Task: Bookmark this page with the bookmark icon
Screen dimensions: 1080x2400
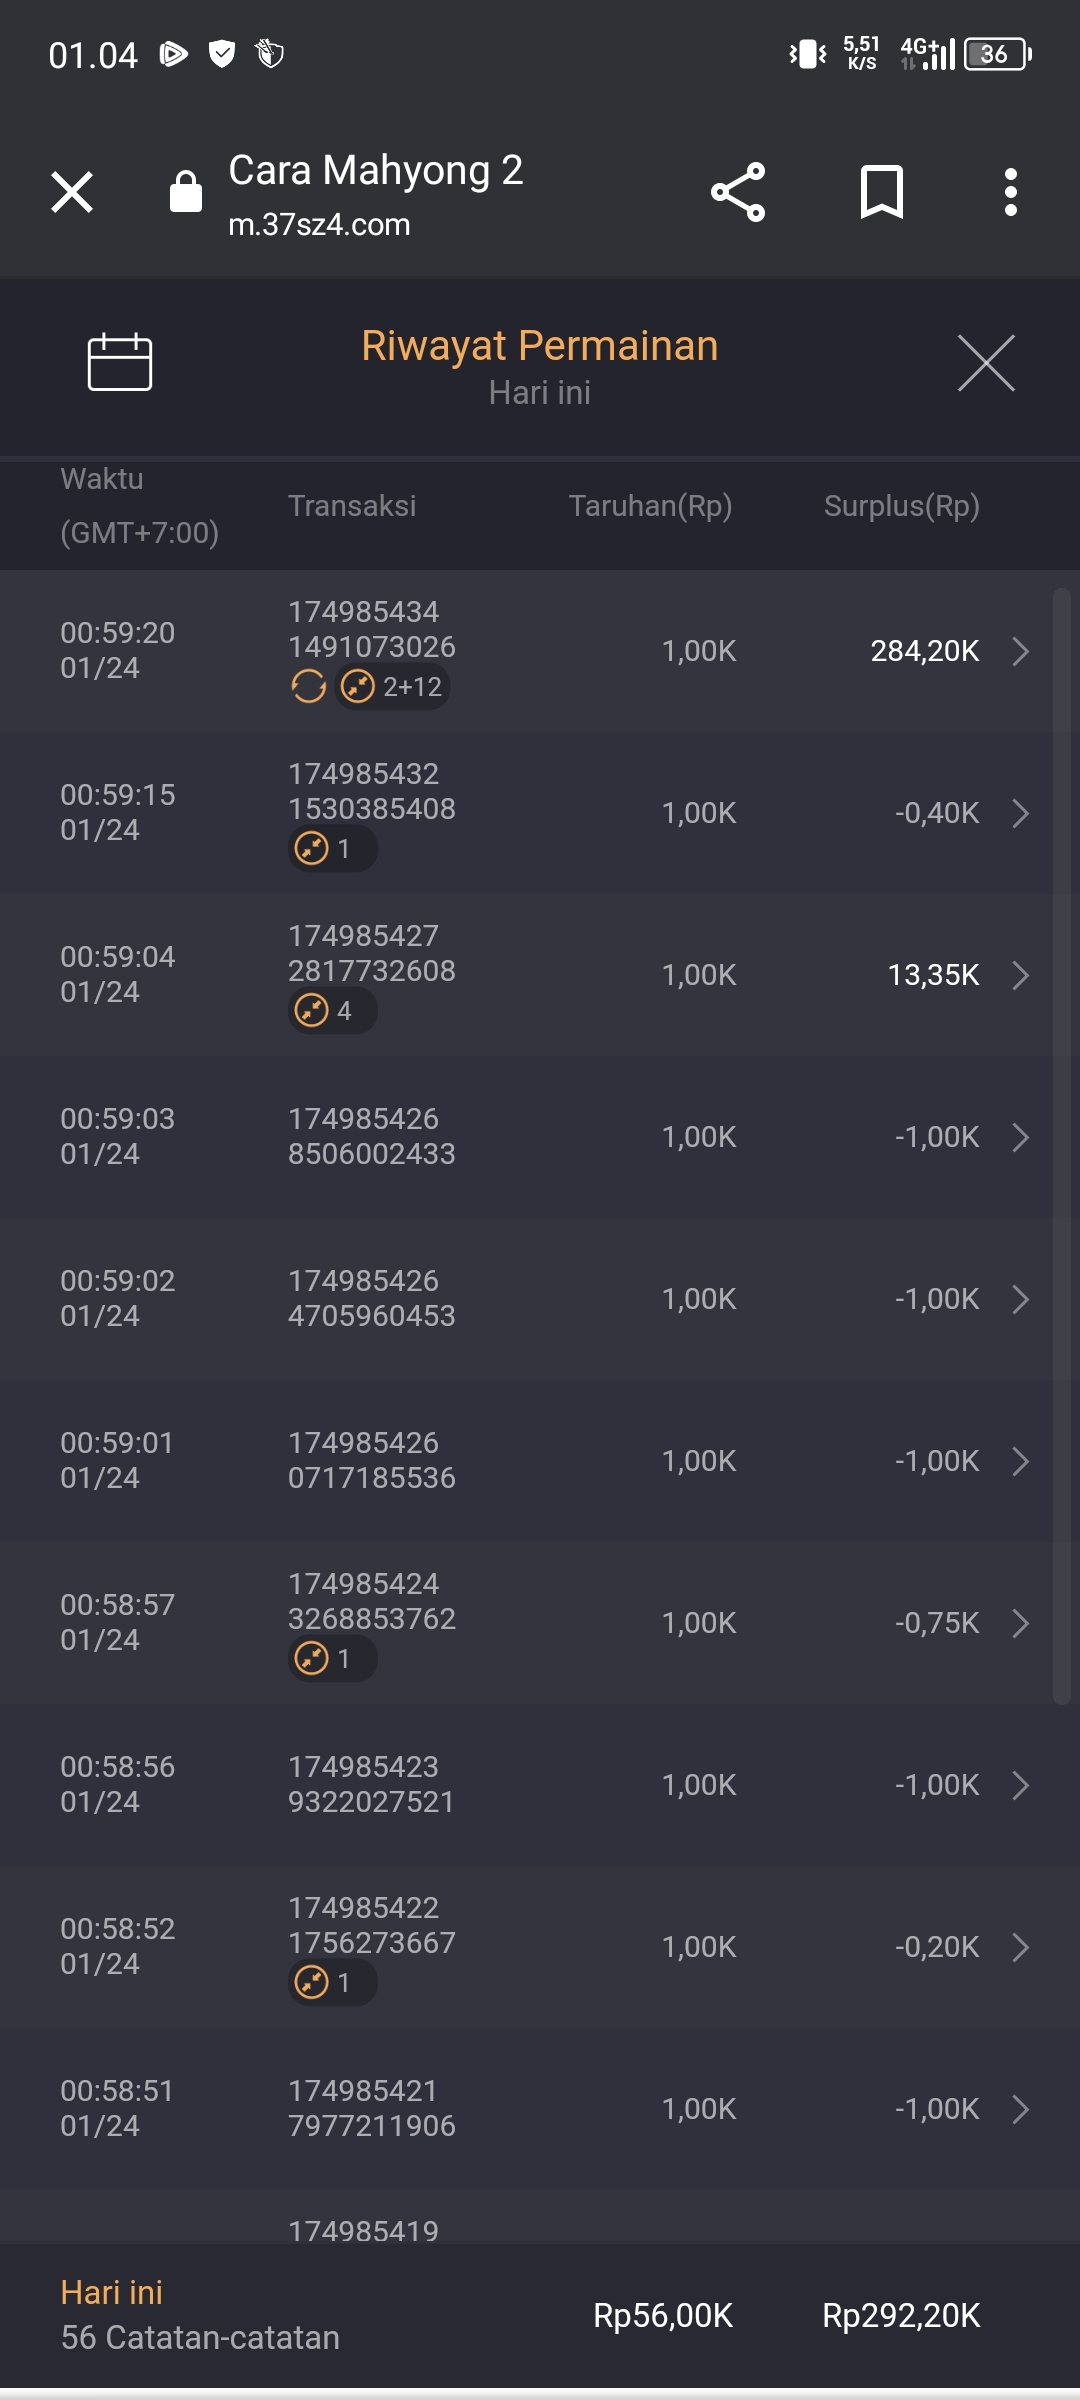Action: pos(881,192)
